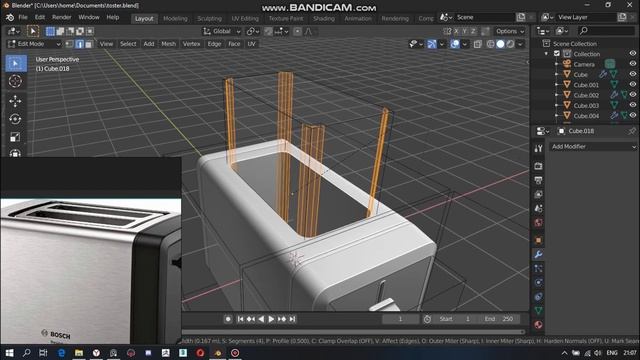Viewport: 640px width, 360px height.
Task: Click the Blender logo menu icon
Action: (10, 18)
